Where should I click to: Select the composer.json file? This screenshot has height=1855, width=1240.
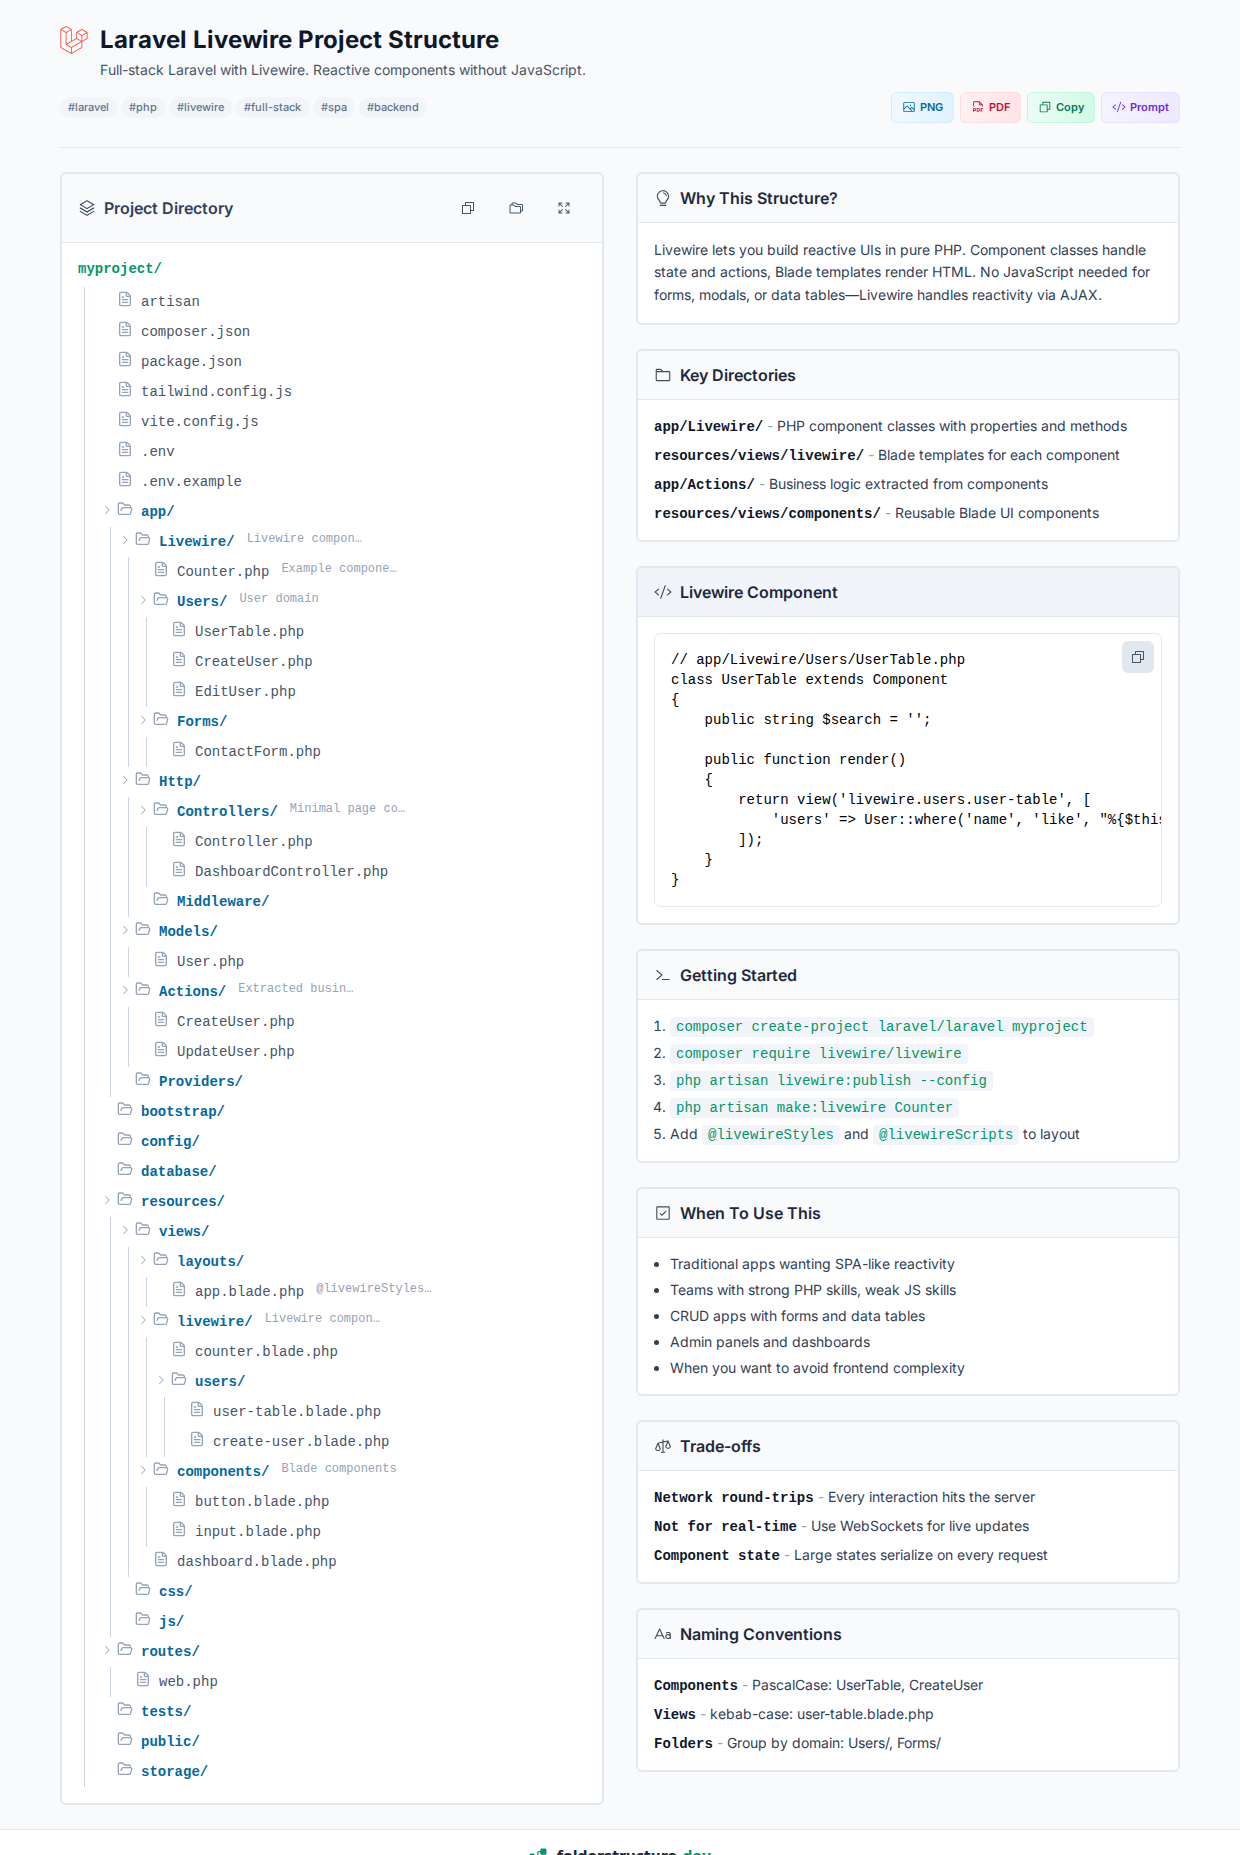click(195, 331)
